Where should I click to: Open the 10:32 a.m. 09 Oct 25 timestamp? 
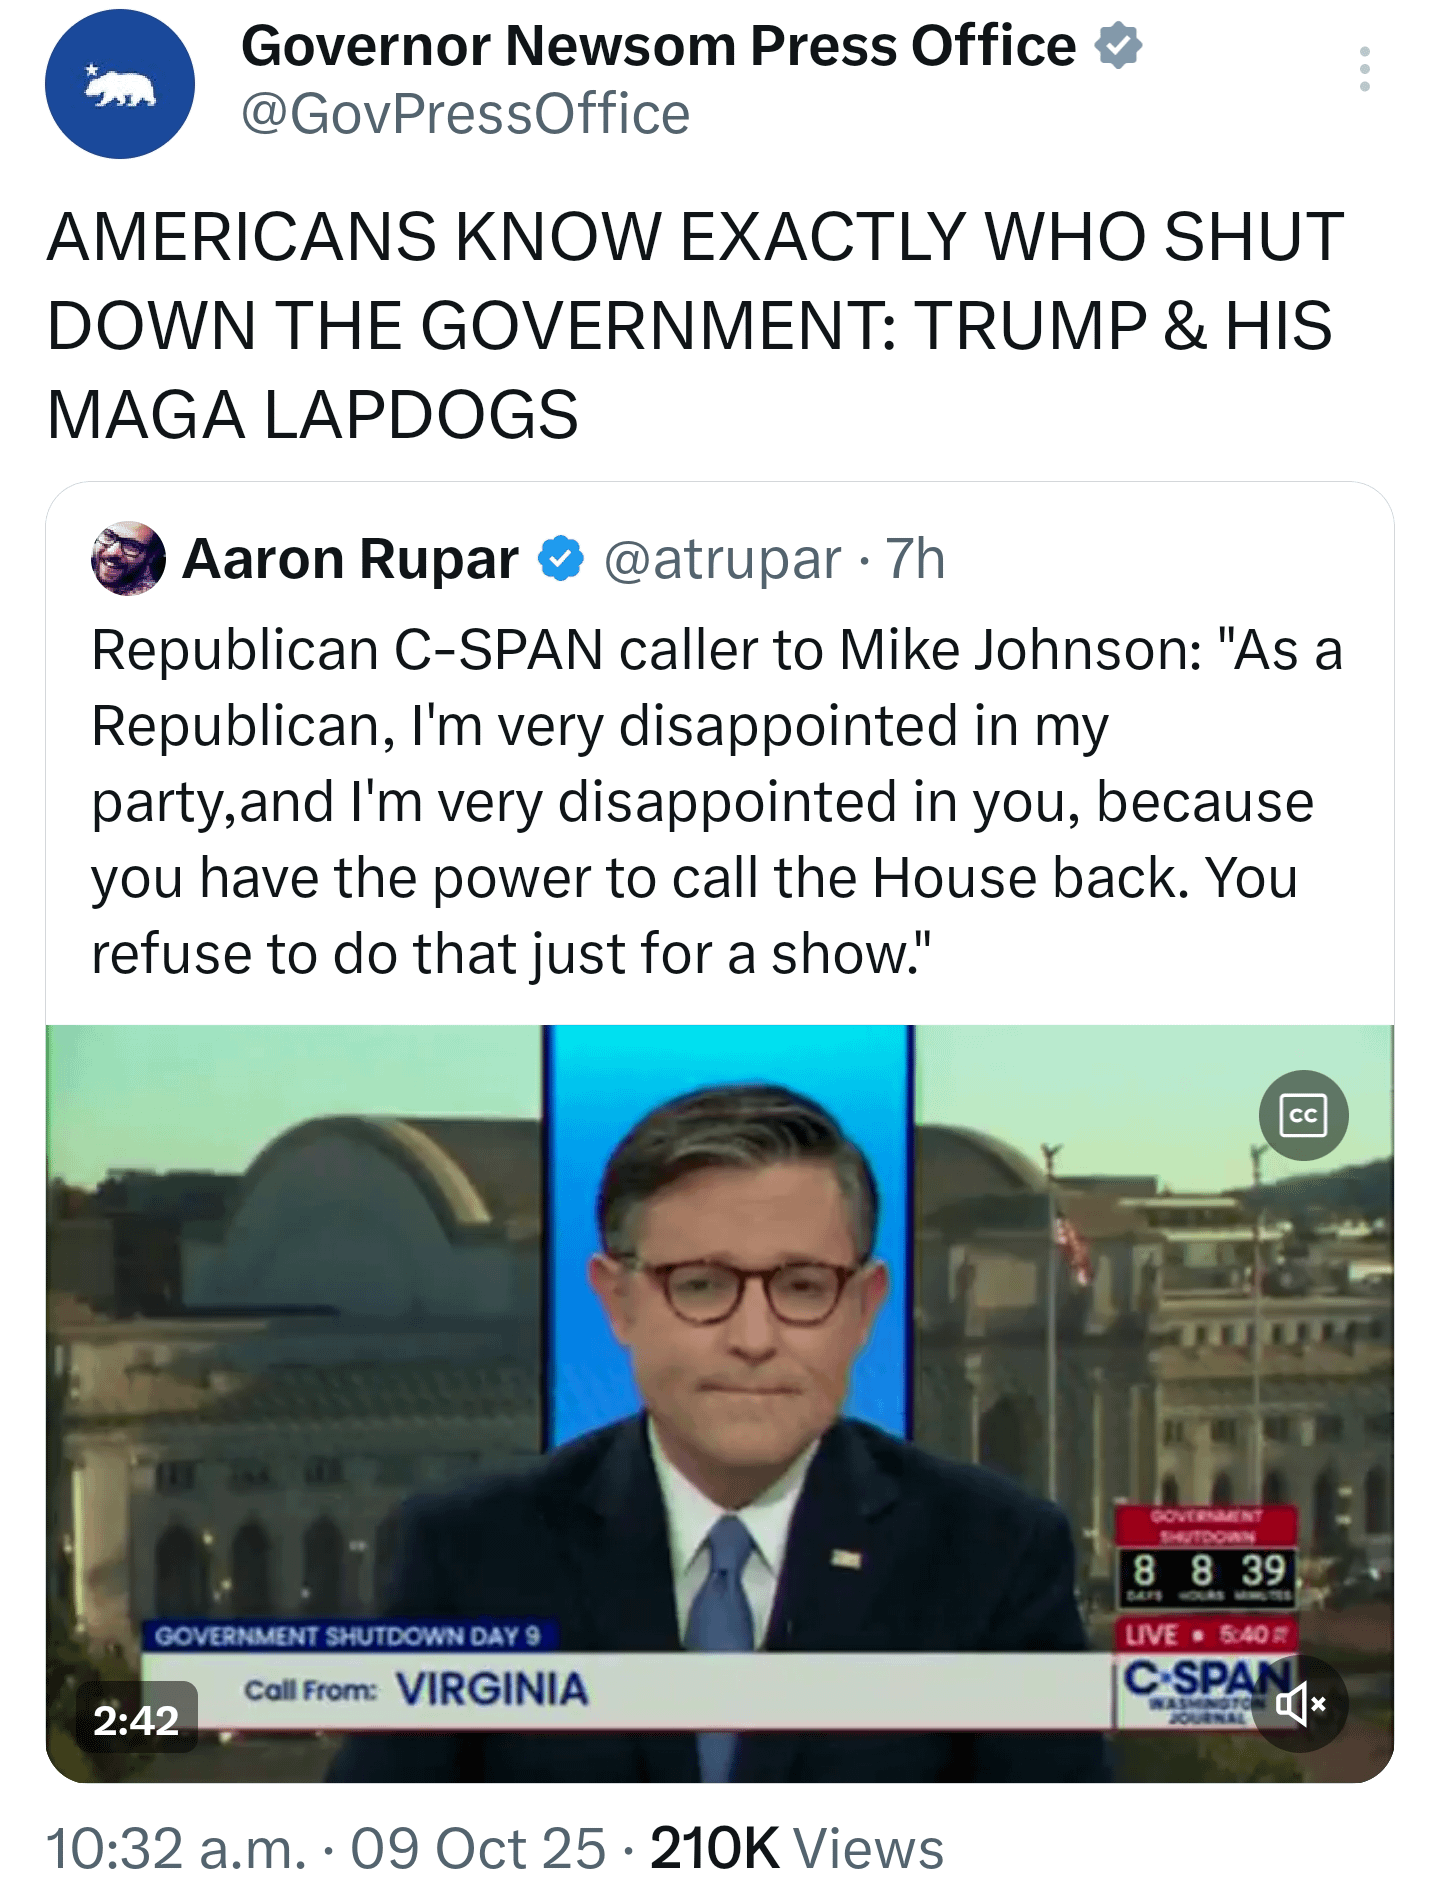coord(326,1847)
